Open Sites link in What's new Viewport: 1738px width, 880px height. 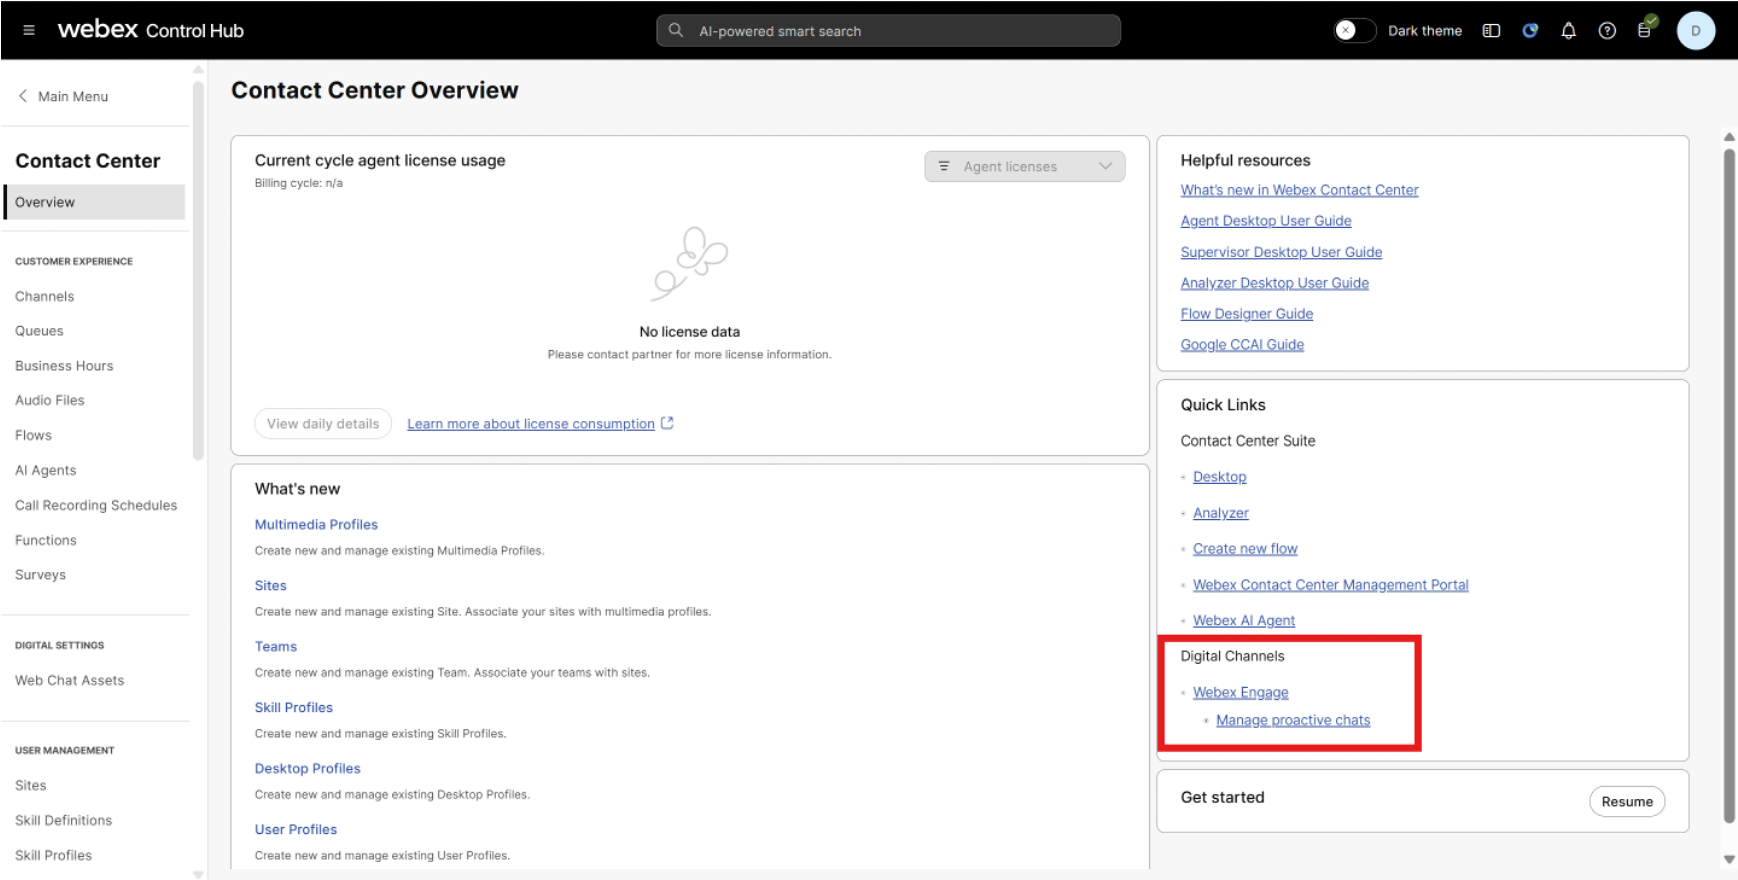pos(270,585)
